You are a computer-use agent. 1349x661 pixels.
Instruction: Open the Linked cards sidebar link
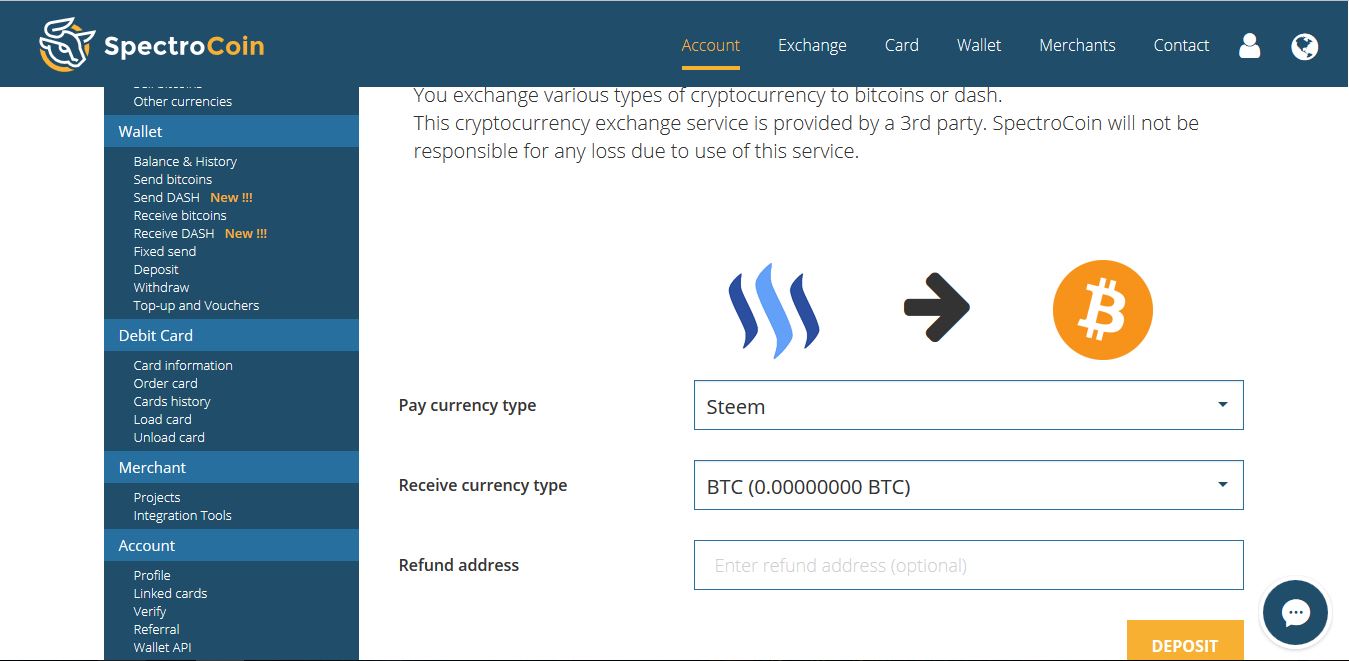(171, 593)
